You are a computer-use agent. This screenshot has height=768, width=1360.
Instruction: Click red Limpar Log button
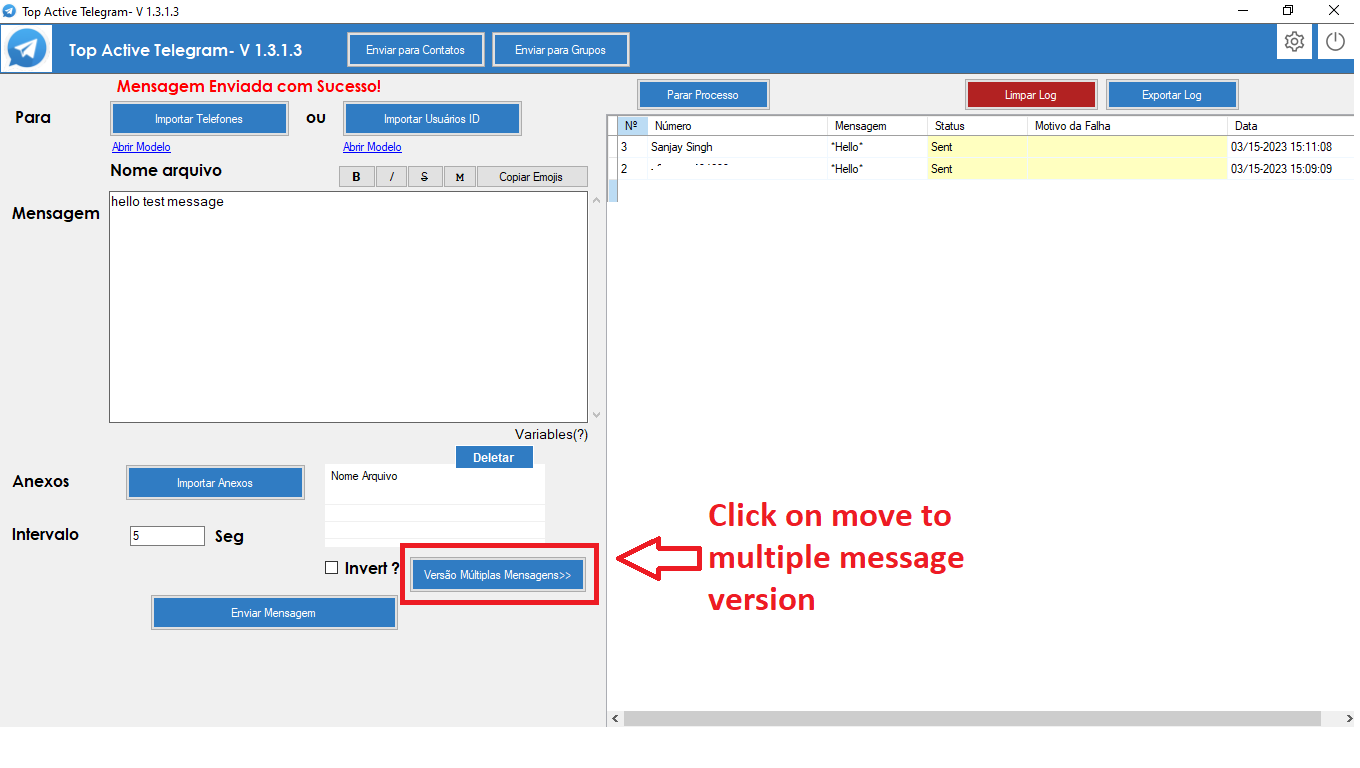[x=1031, y=95]
